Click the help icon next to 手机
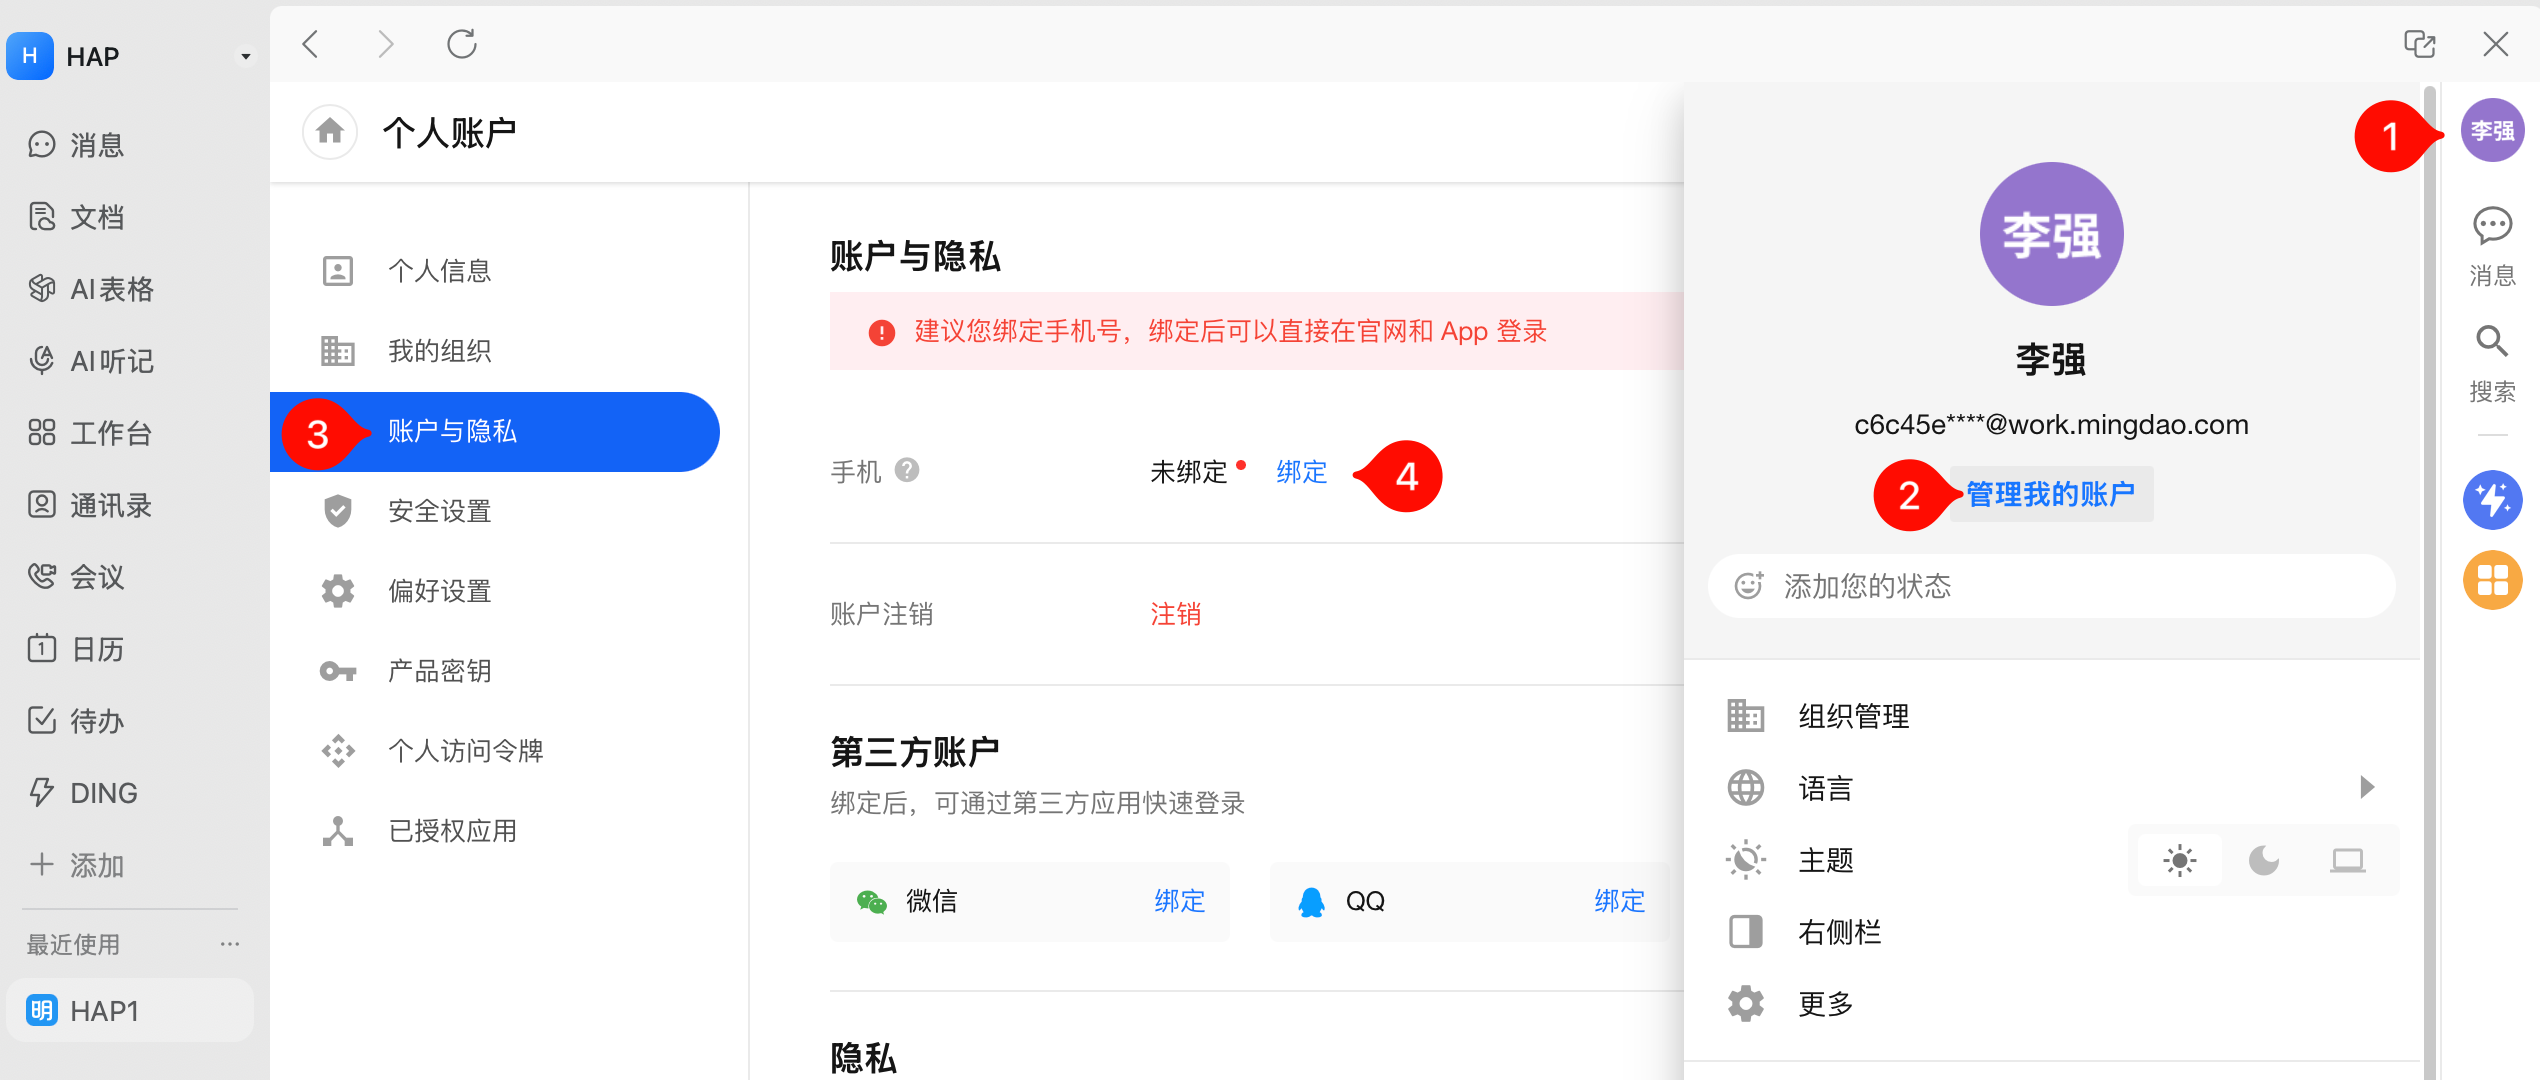This screenshot has height=1080, width=2540. (907, 470)
